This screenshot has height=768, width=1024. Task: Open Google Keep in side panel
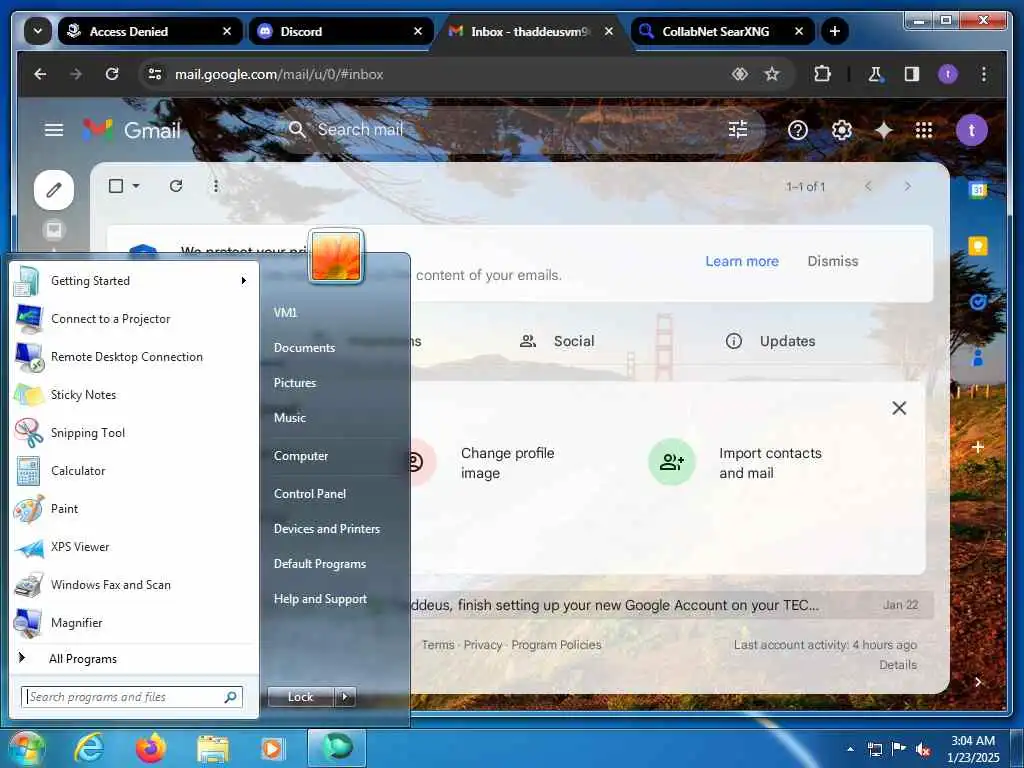pos(978,246)
